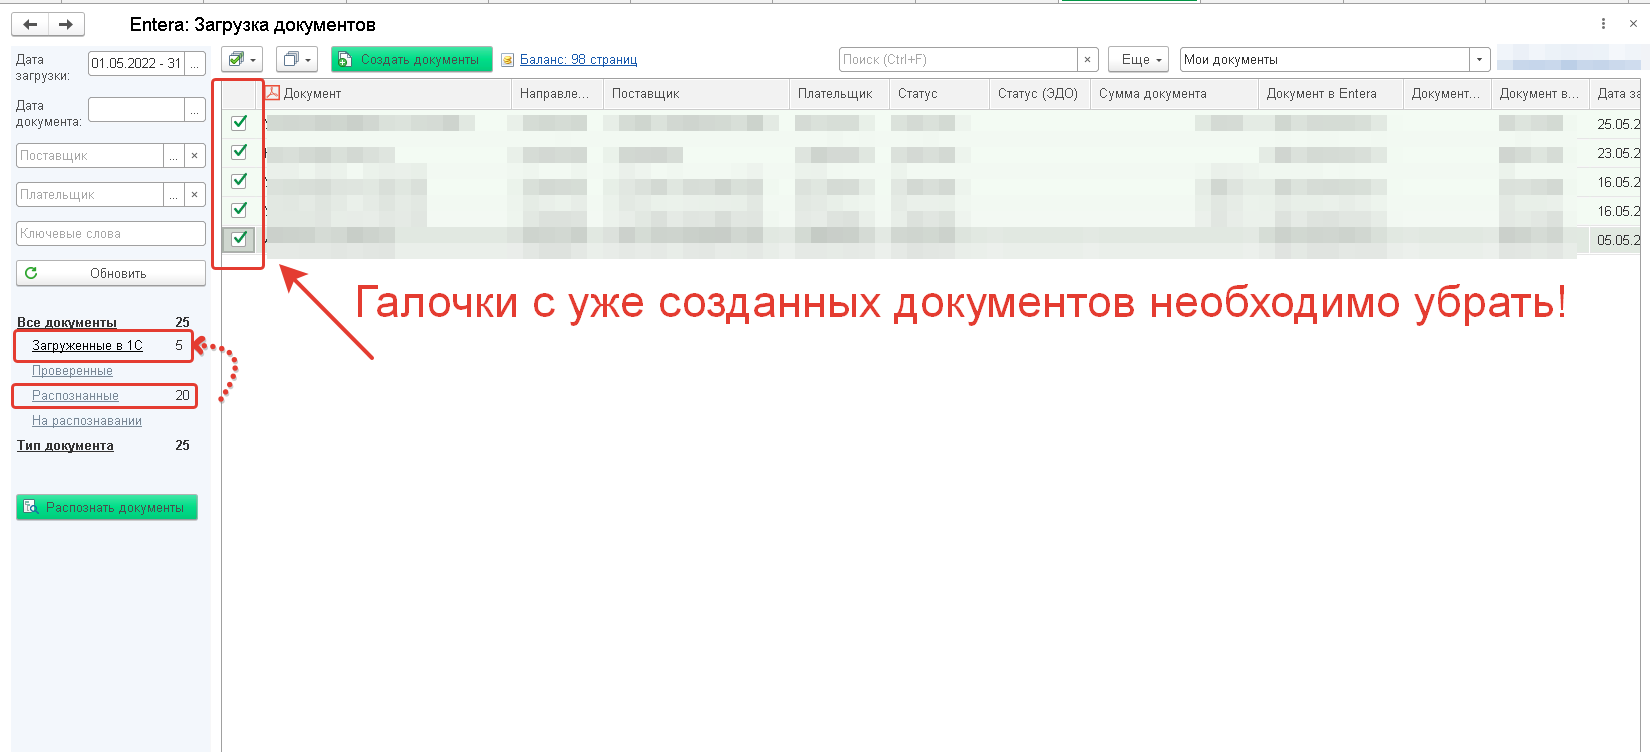Click the date cell 05.05
The image size is (1650, 752).
pyautogui.click(x=1617, y=241)
